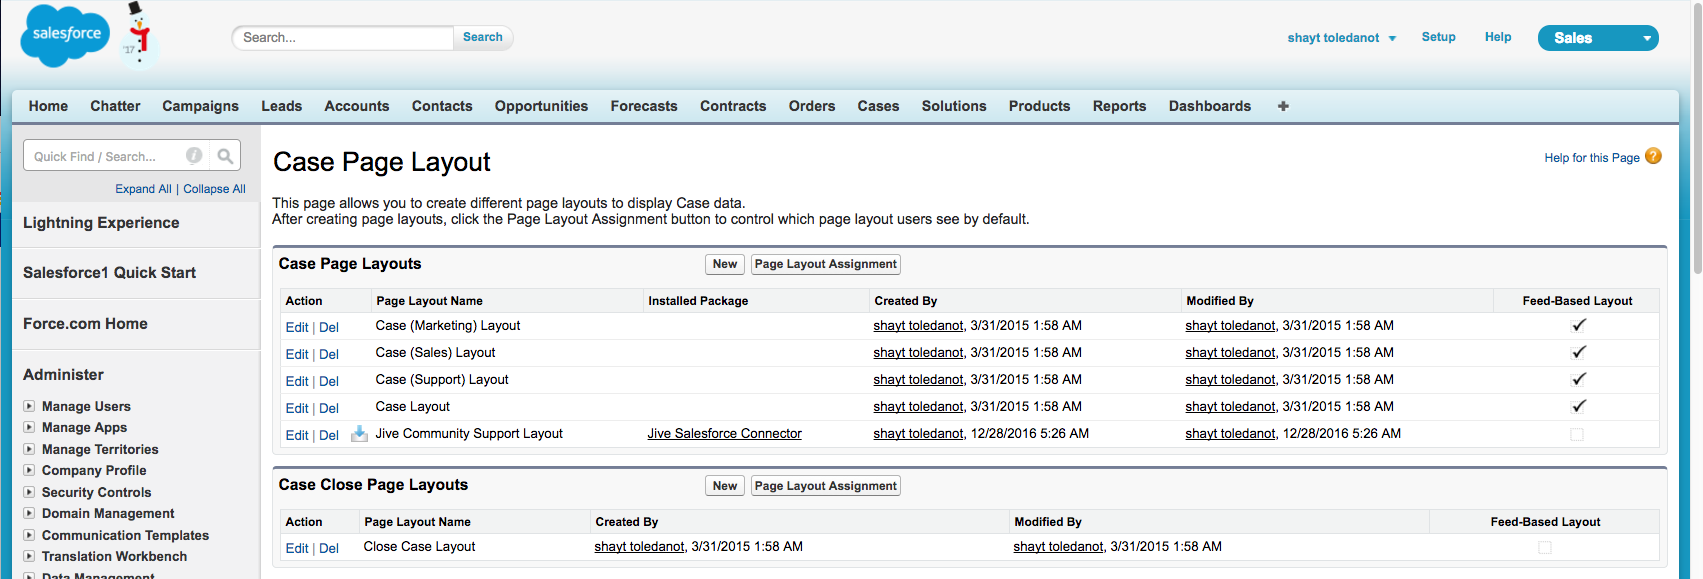Click Feed-Based checkmark for Case (Marketing) Layout
Screen dimensions: 1703x579
tap(1578, 325)
